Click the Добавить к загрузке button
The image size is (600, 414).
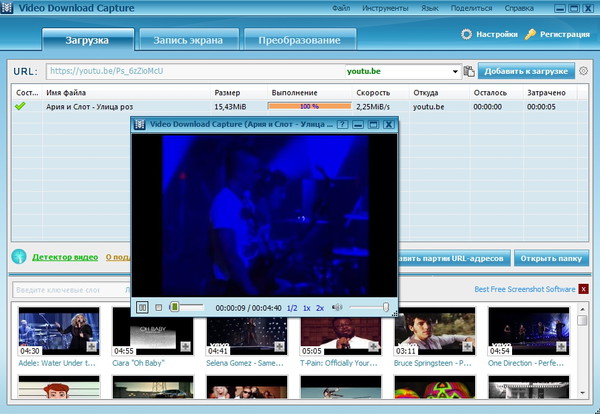(x=526, y=71)
